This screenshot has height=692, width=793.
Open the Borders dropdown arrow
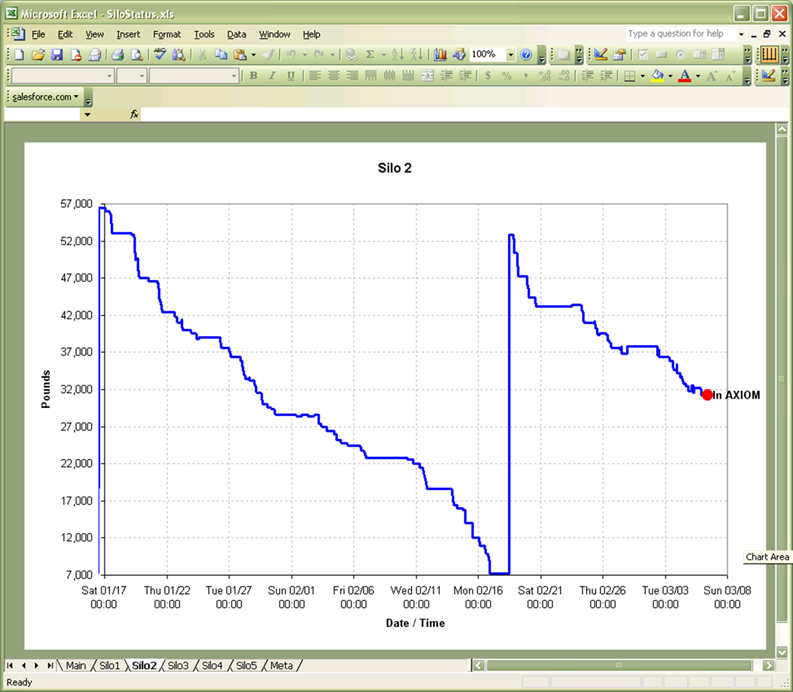click(642, 76)
